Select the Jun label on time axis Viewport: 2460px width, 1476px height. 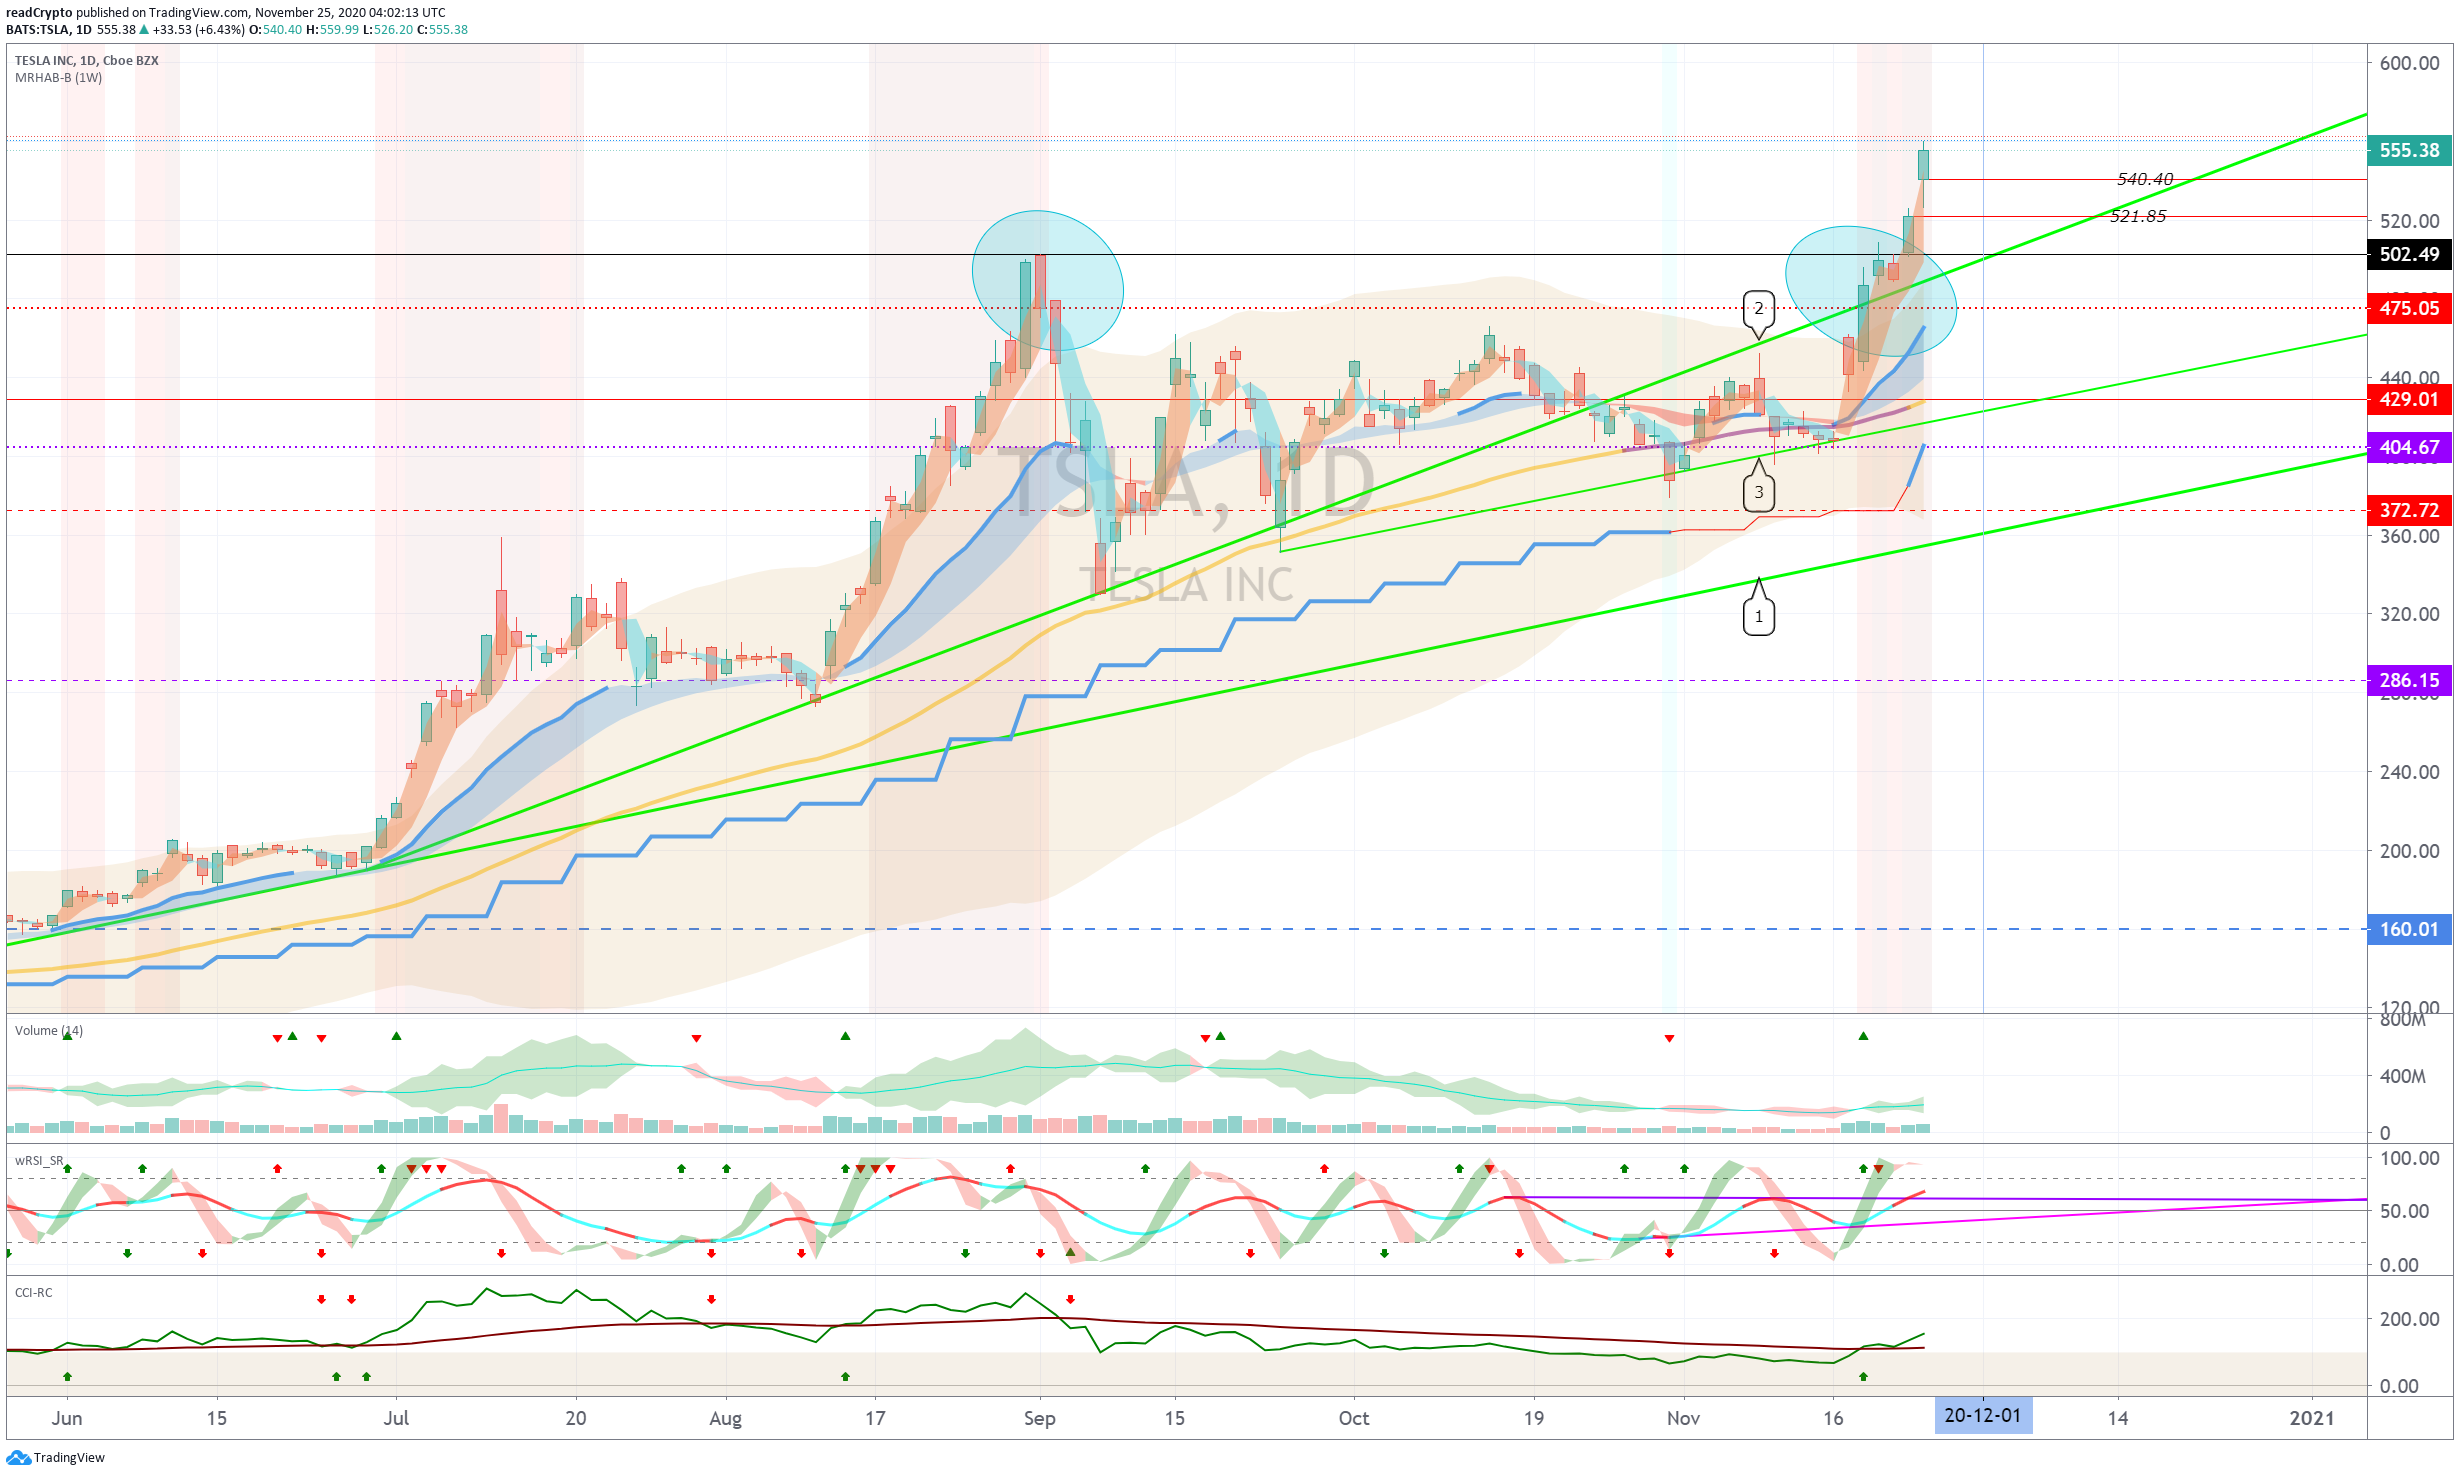pyautogui.click(x=67, y=1418)
